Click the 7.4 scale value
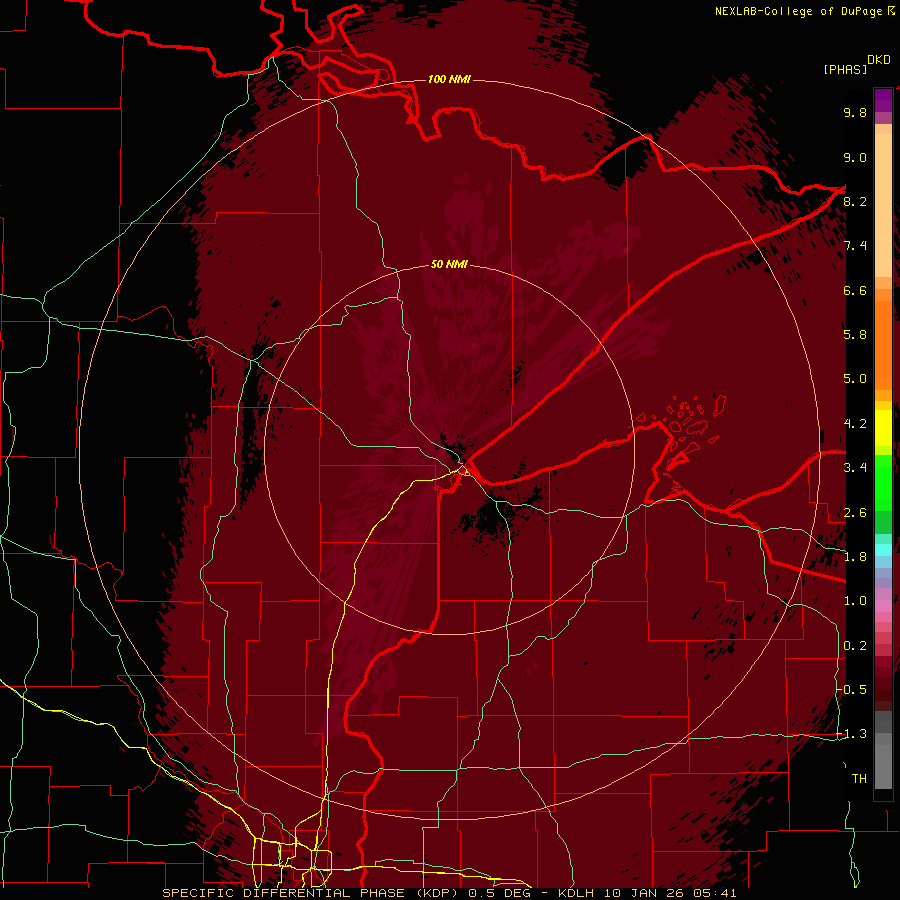The height and width of the screenshot is (900, 900). (x=855, y=246)
